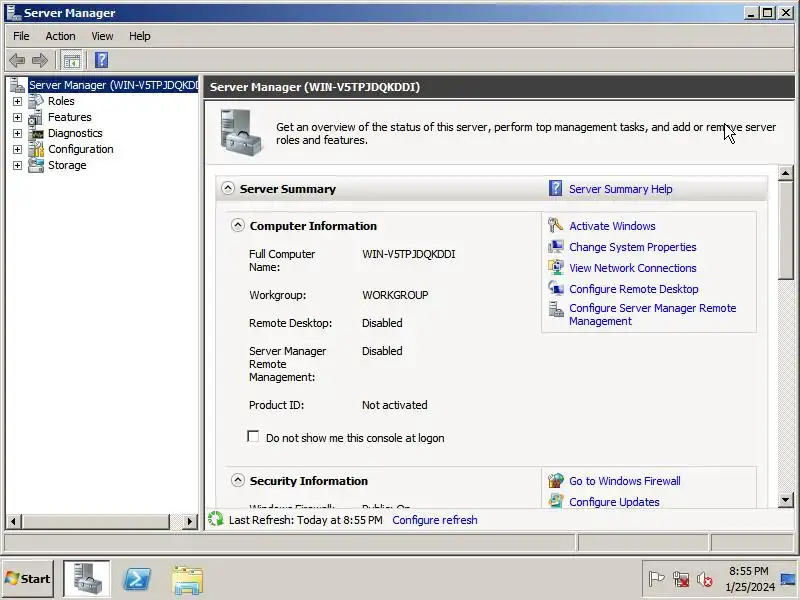Toggle the Show/Hide Console Tree toolbar icon
Image resolution: width=800 pixels, height=600 pixels.
click(71, 61)
